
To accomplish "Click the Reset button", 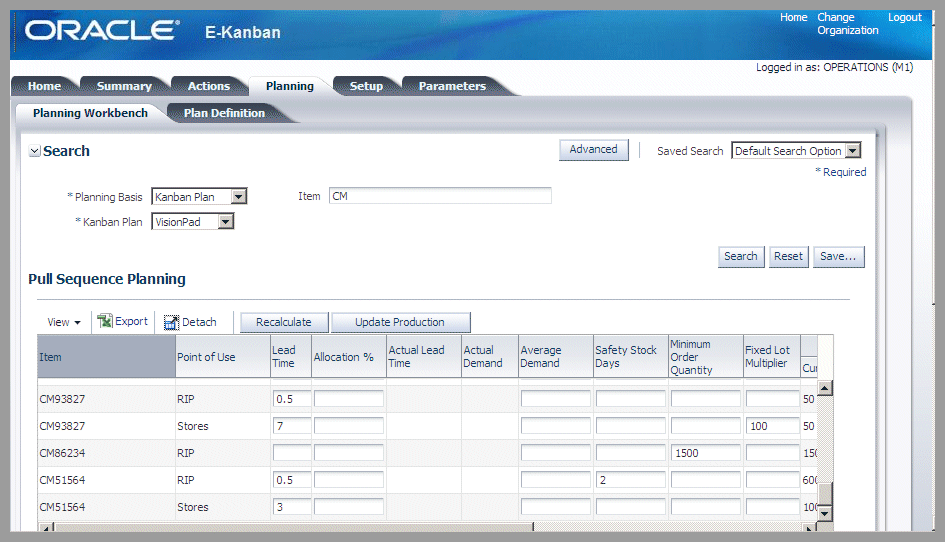I will [x=788, y=256].
